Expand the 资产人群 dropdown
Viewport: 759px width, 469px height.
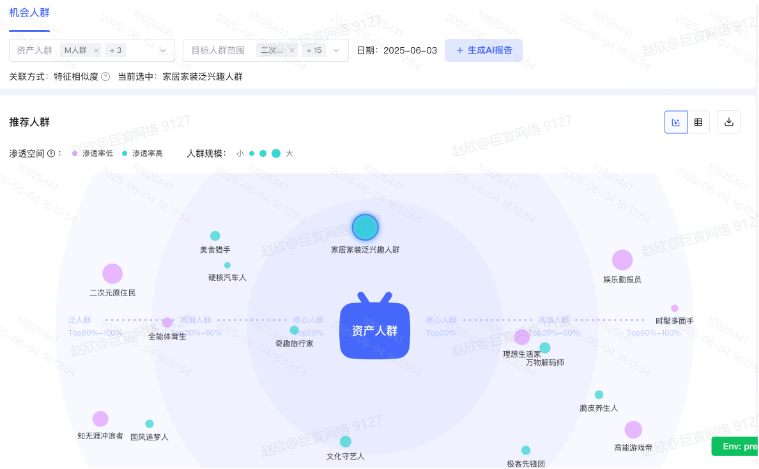pyautogui.click(x=163, y=50)
